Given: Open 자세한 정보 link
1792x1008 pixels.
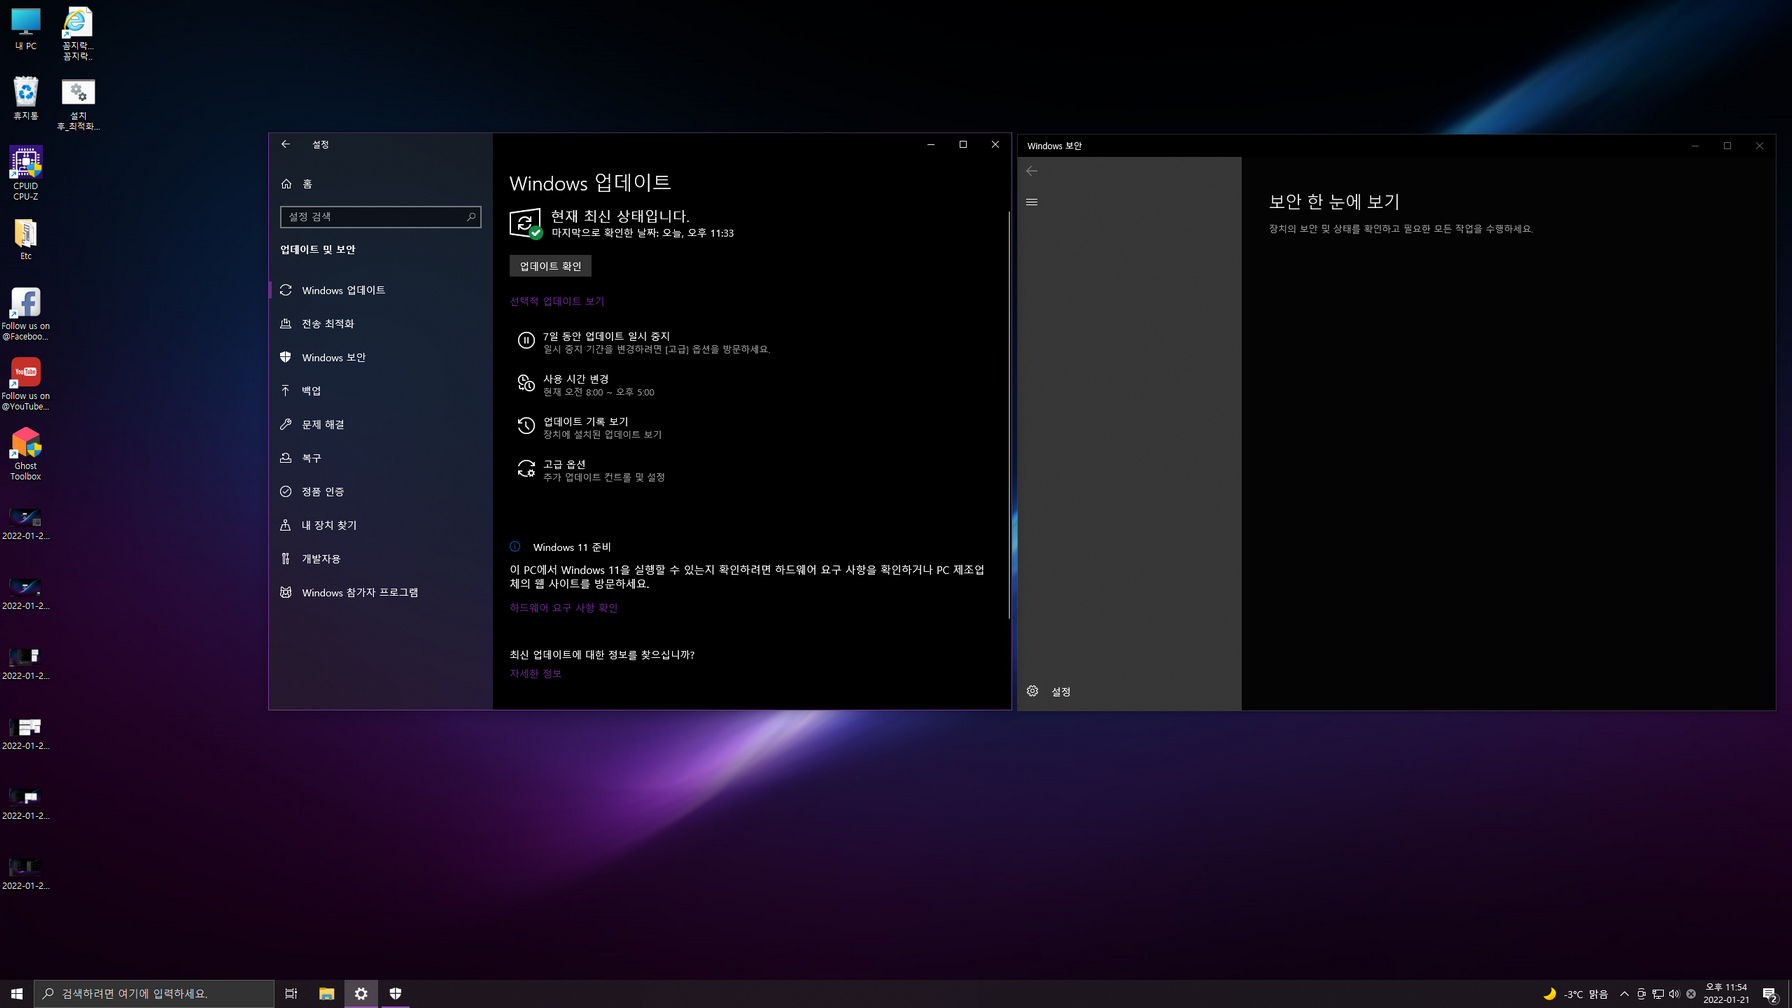Looking at the screenshot, I should 536,674.
